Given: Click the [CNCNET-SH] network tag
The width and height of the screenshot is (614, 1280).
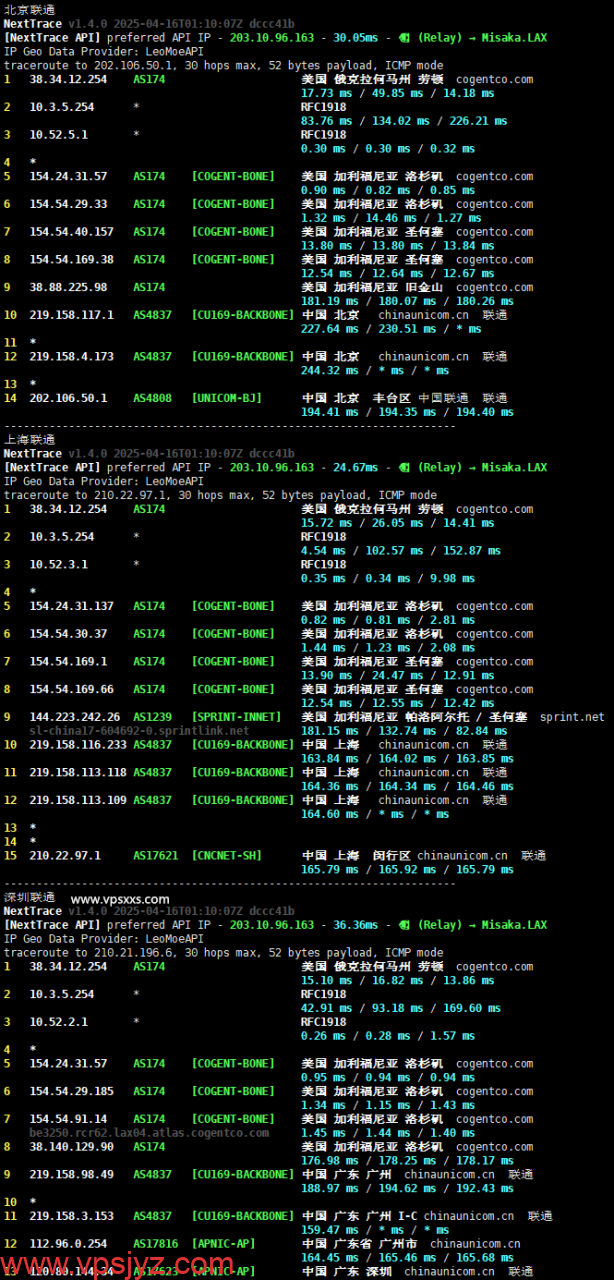Looking at the screenshot, I should [x=227, y=856].
